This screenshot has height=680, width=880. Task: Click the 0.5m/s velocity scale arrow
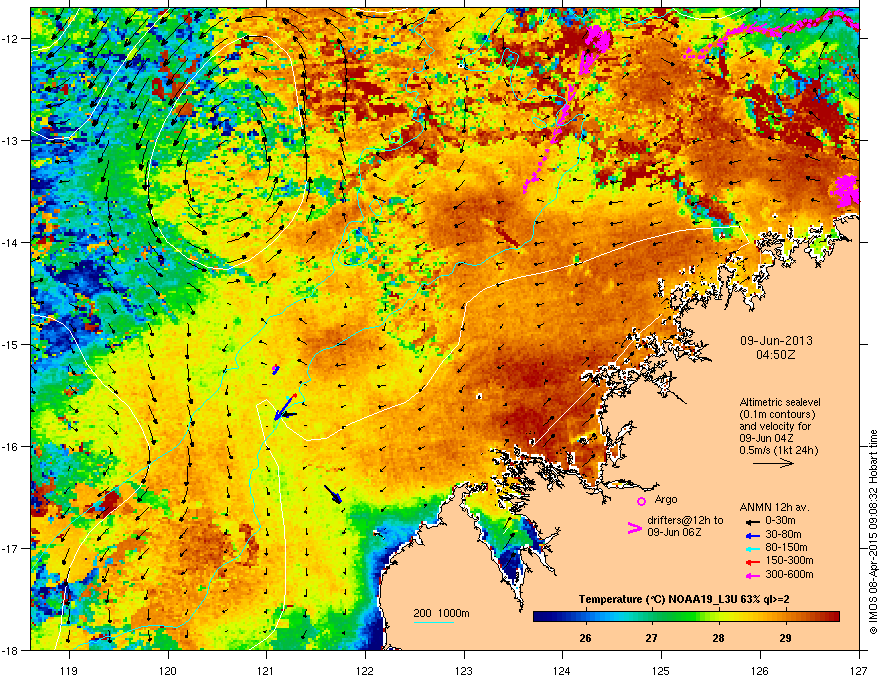(773, 463)
